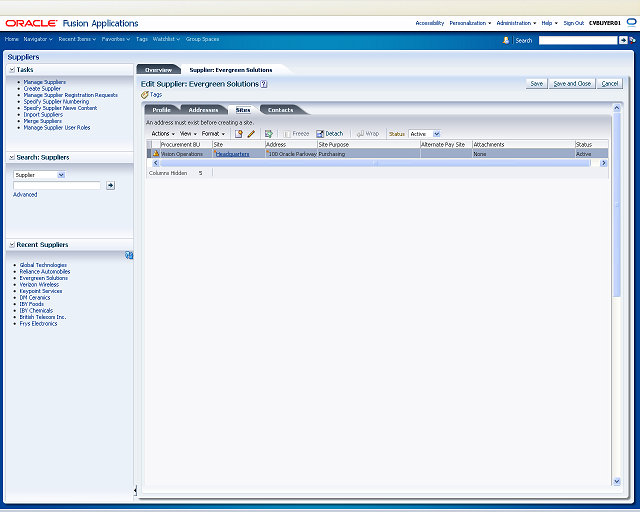Open the Format dropdown menu

point(213,134)
